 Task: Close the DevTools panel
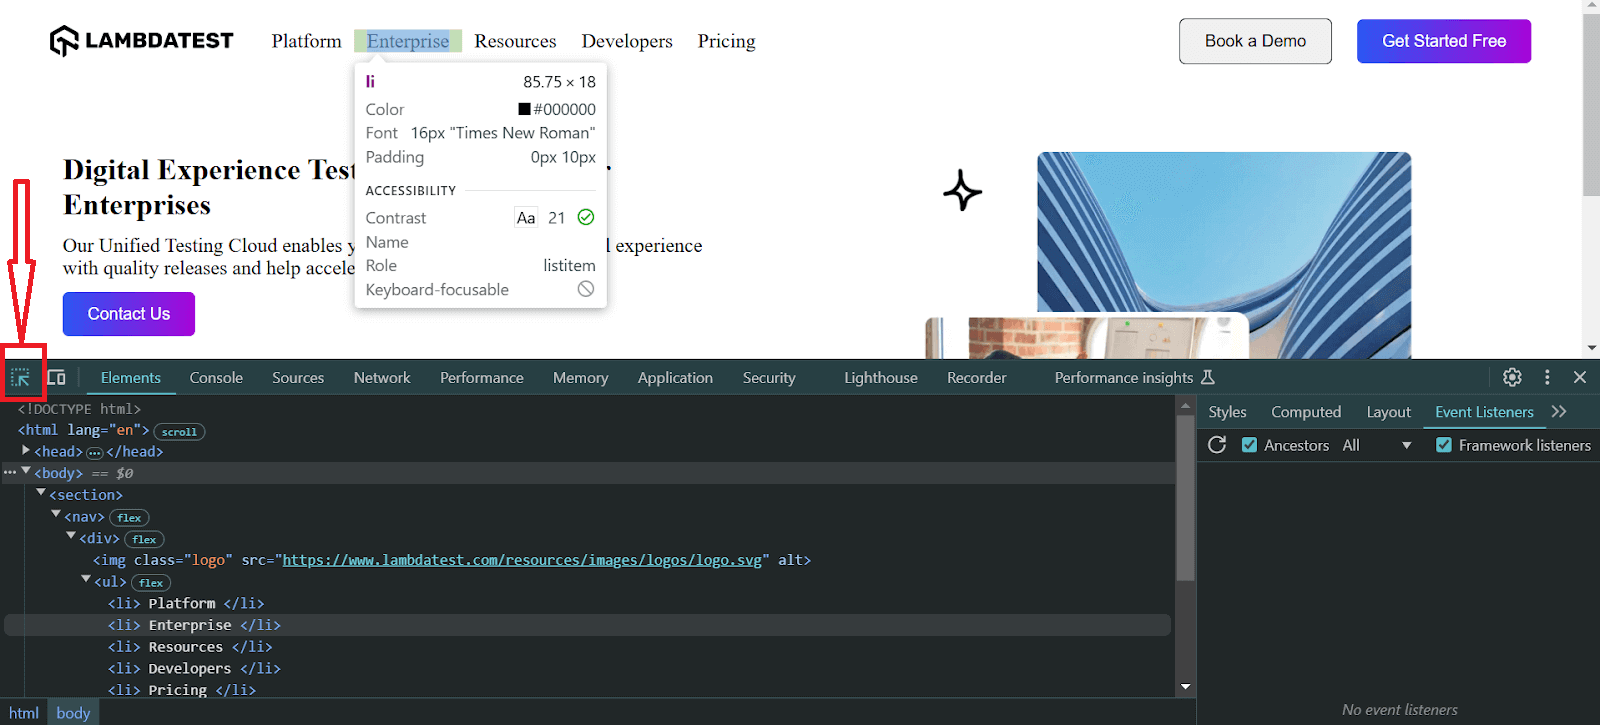[1580, 377]
